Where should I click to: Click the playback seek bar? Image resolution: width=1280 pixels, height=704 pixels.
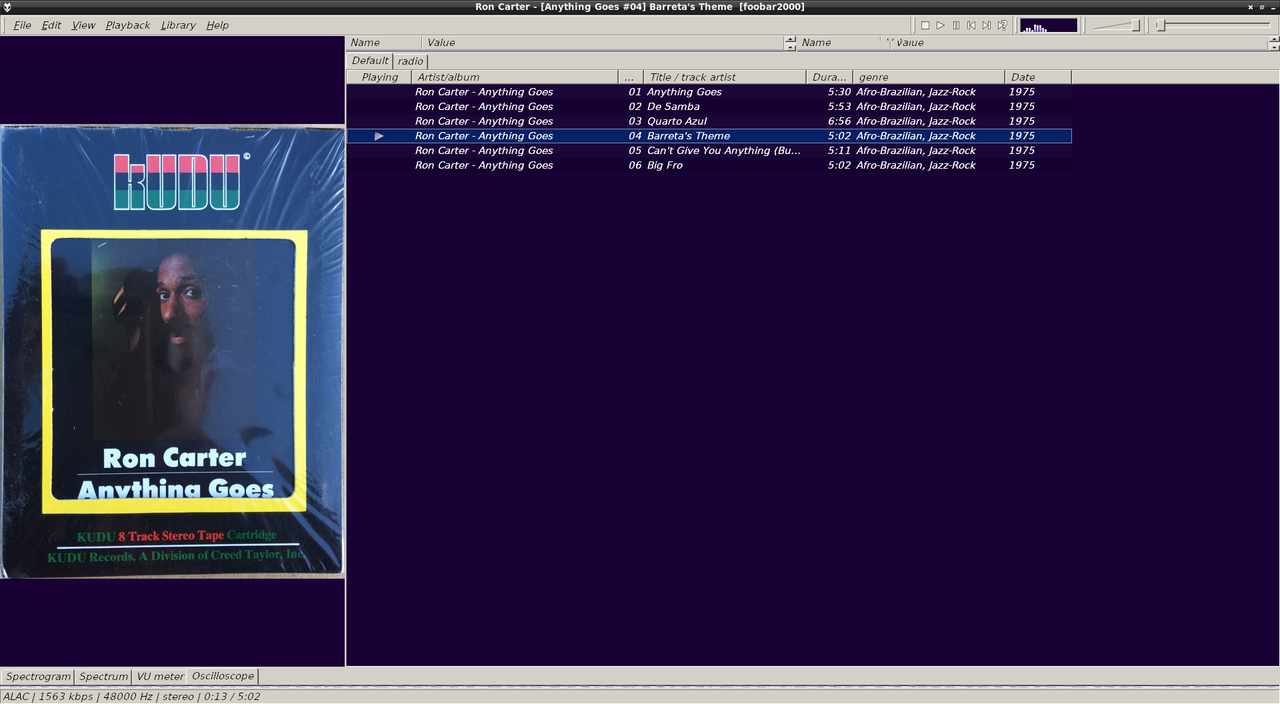[x=1213, y=25]
